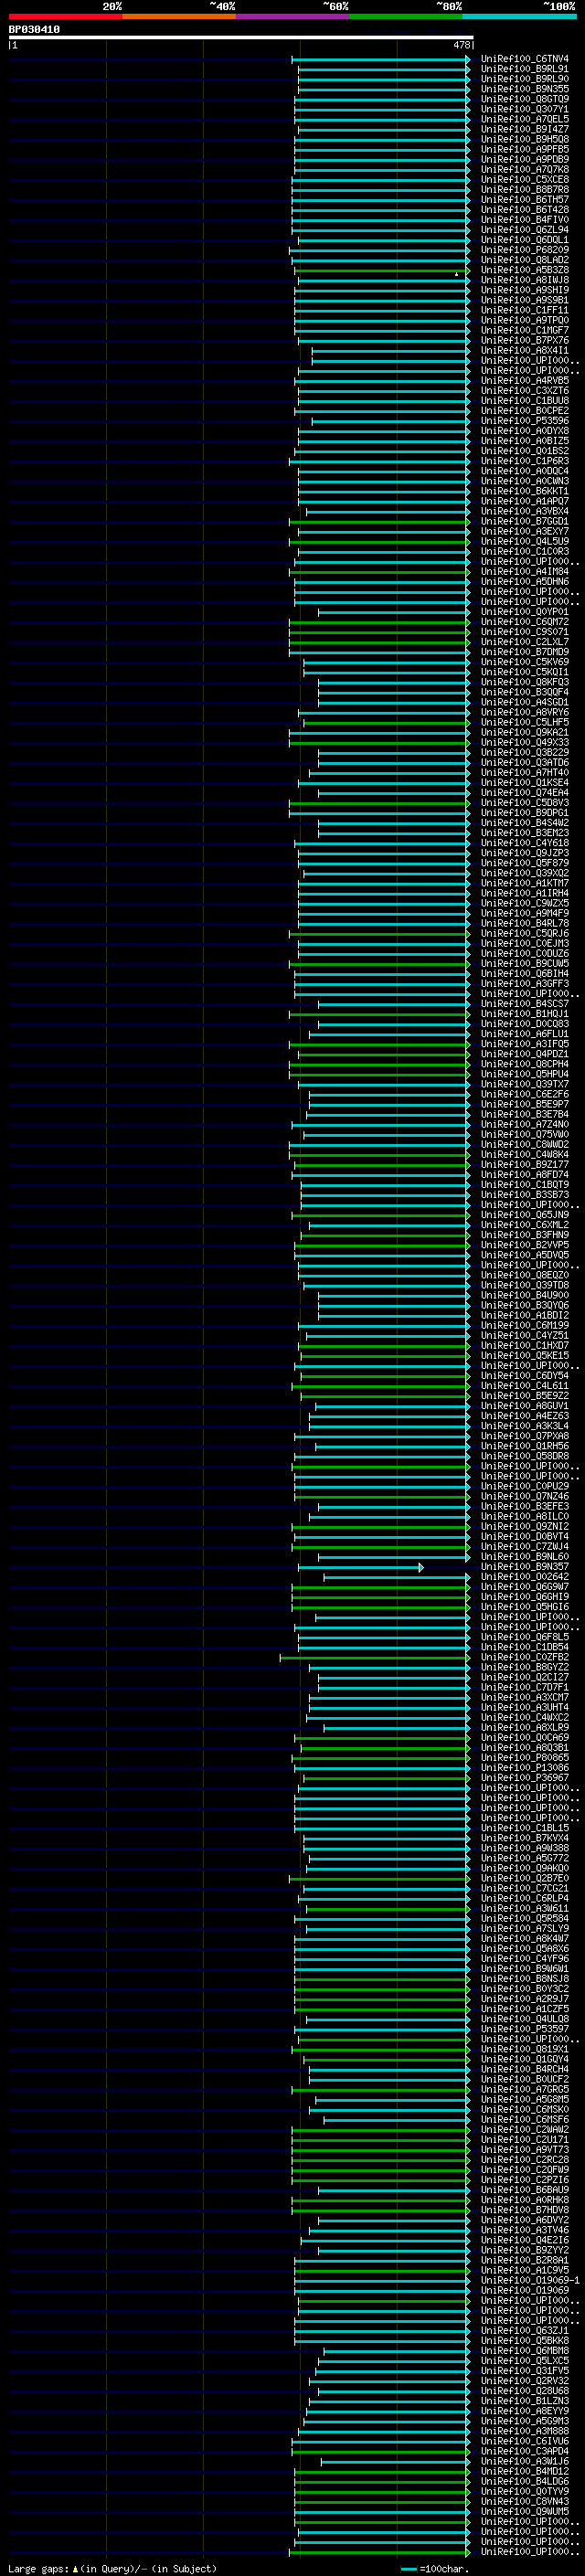
Task: Choose the UniRef100_B4MD12 label
Action: (x=525, y=2472)
